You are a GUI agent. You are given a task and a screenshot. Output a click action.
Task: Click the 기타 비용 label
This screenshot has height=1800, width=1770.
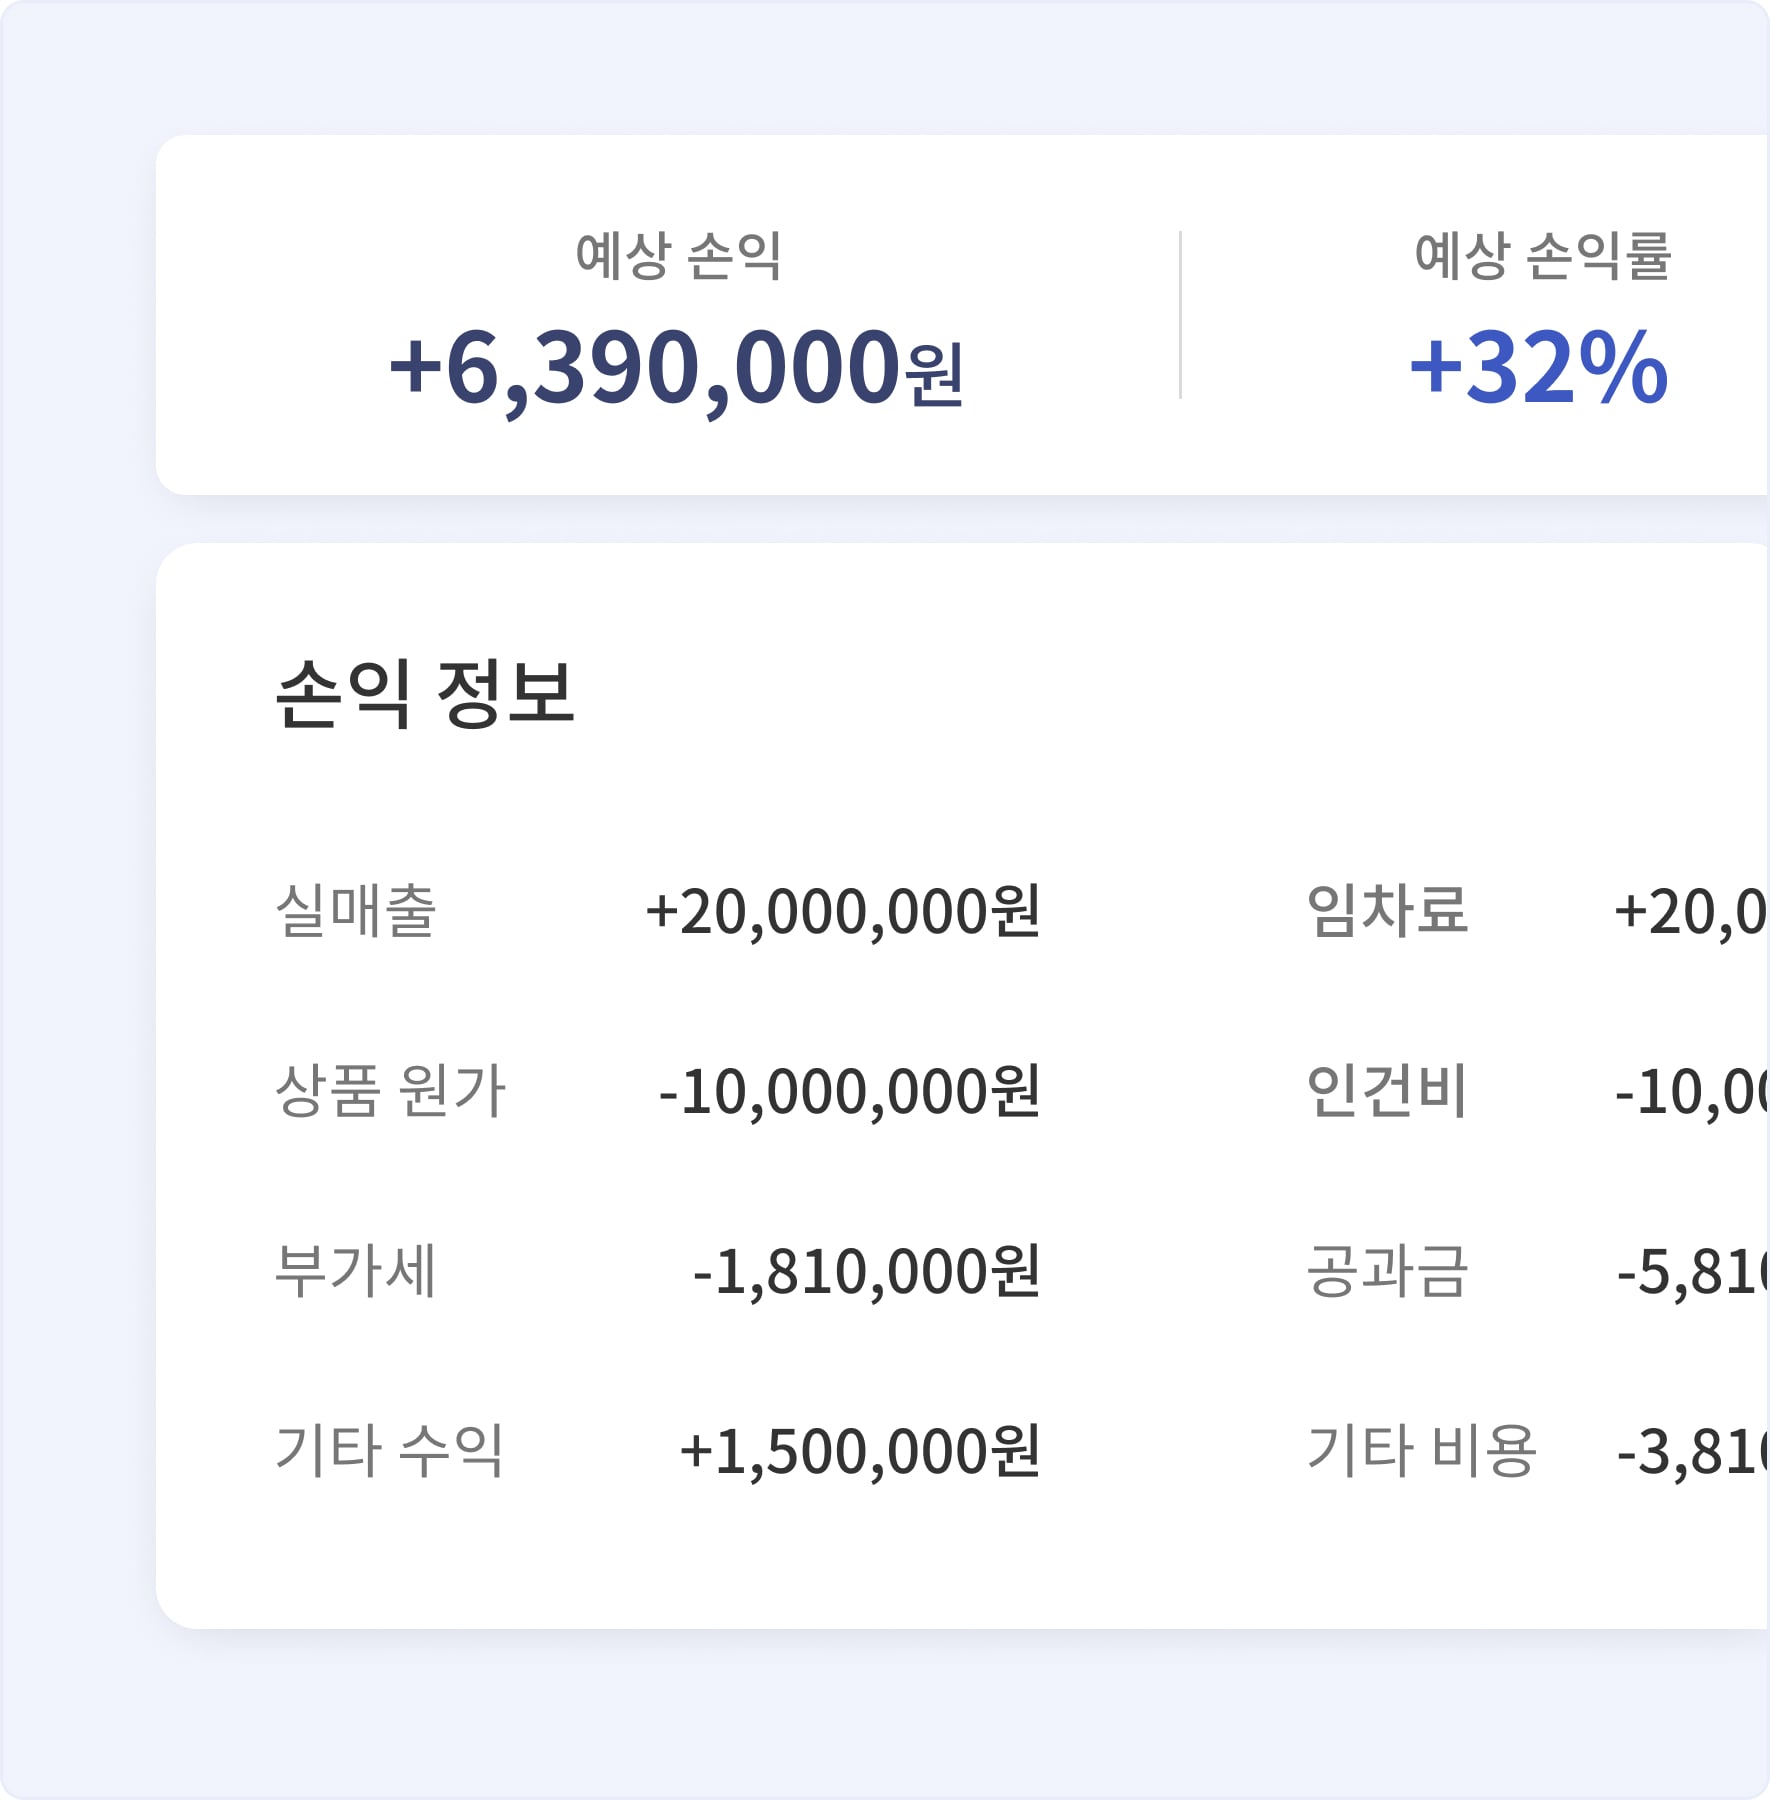pos(1421,1450)
